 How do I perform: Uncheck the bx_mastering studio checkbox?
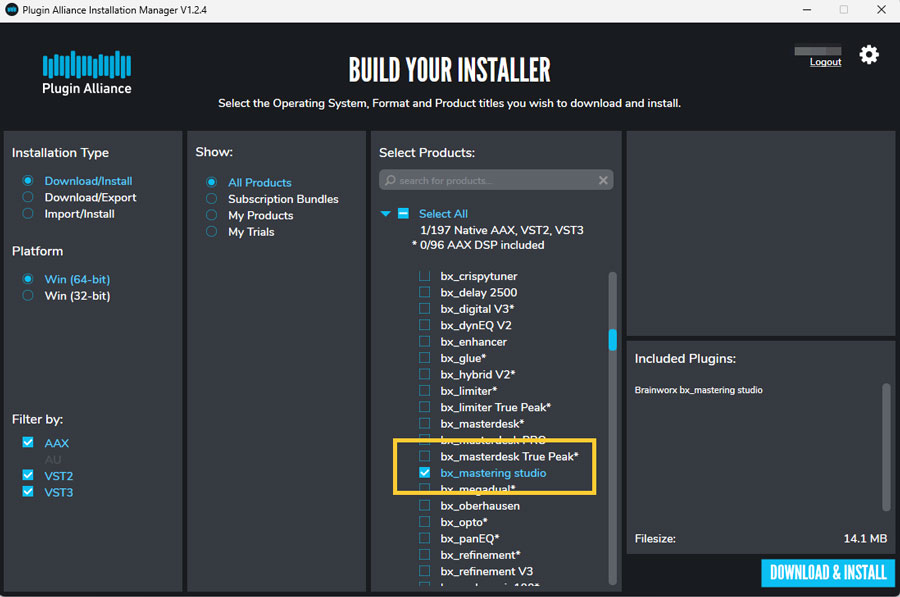coord(425,473)
